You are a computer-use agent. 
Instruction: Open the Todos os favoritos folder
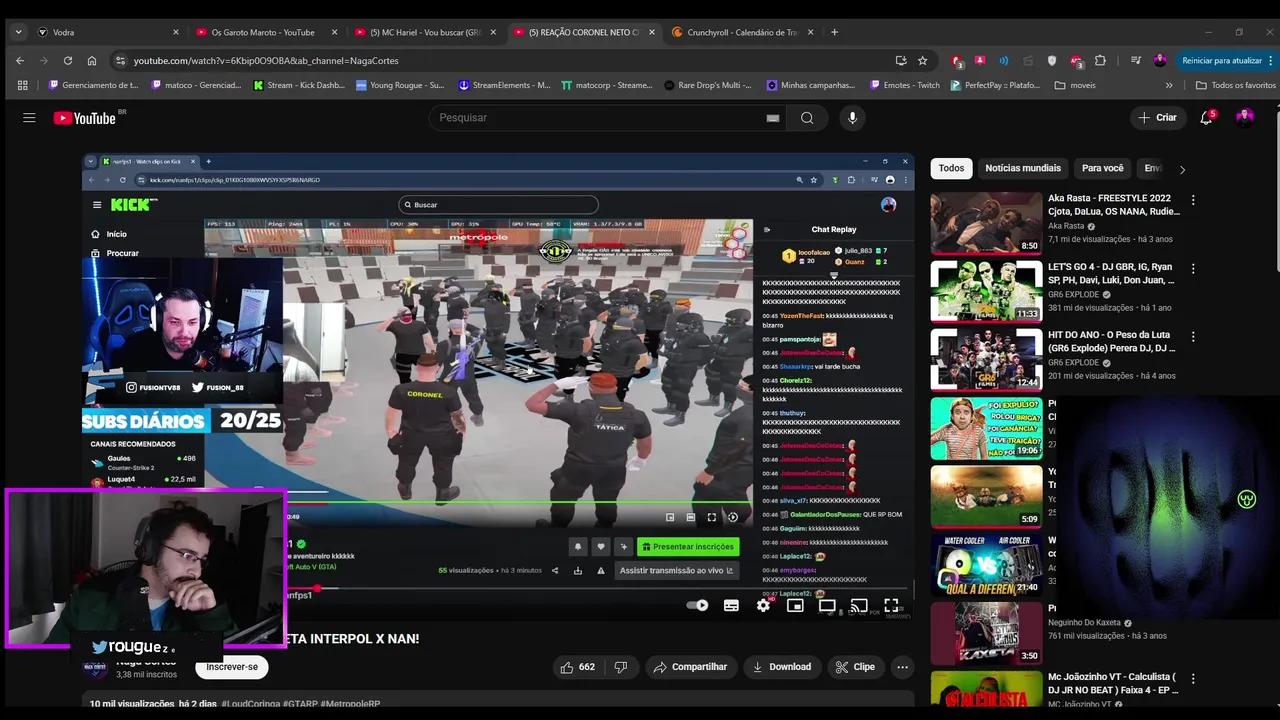point(1236,85)
